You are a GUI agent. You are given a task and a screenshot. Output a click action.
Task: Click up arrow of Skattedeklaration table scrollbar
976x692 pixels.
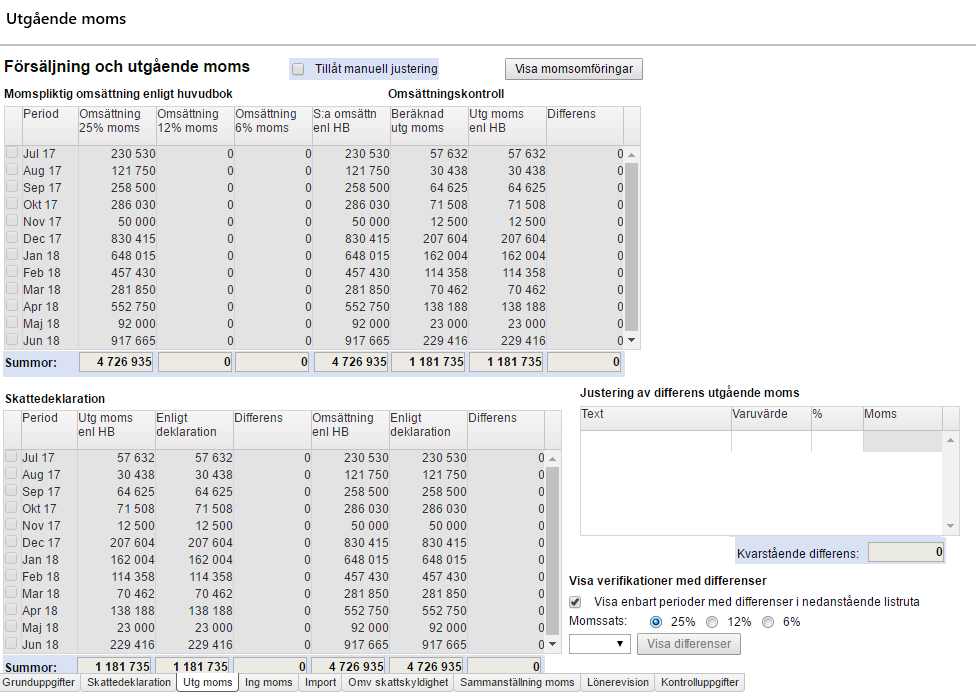(x=552, y=459)
